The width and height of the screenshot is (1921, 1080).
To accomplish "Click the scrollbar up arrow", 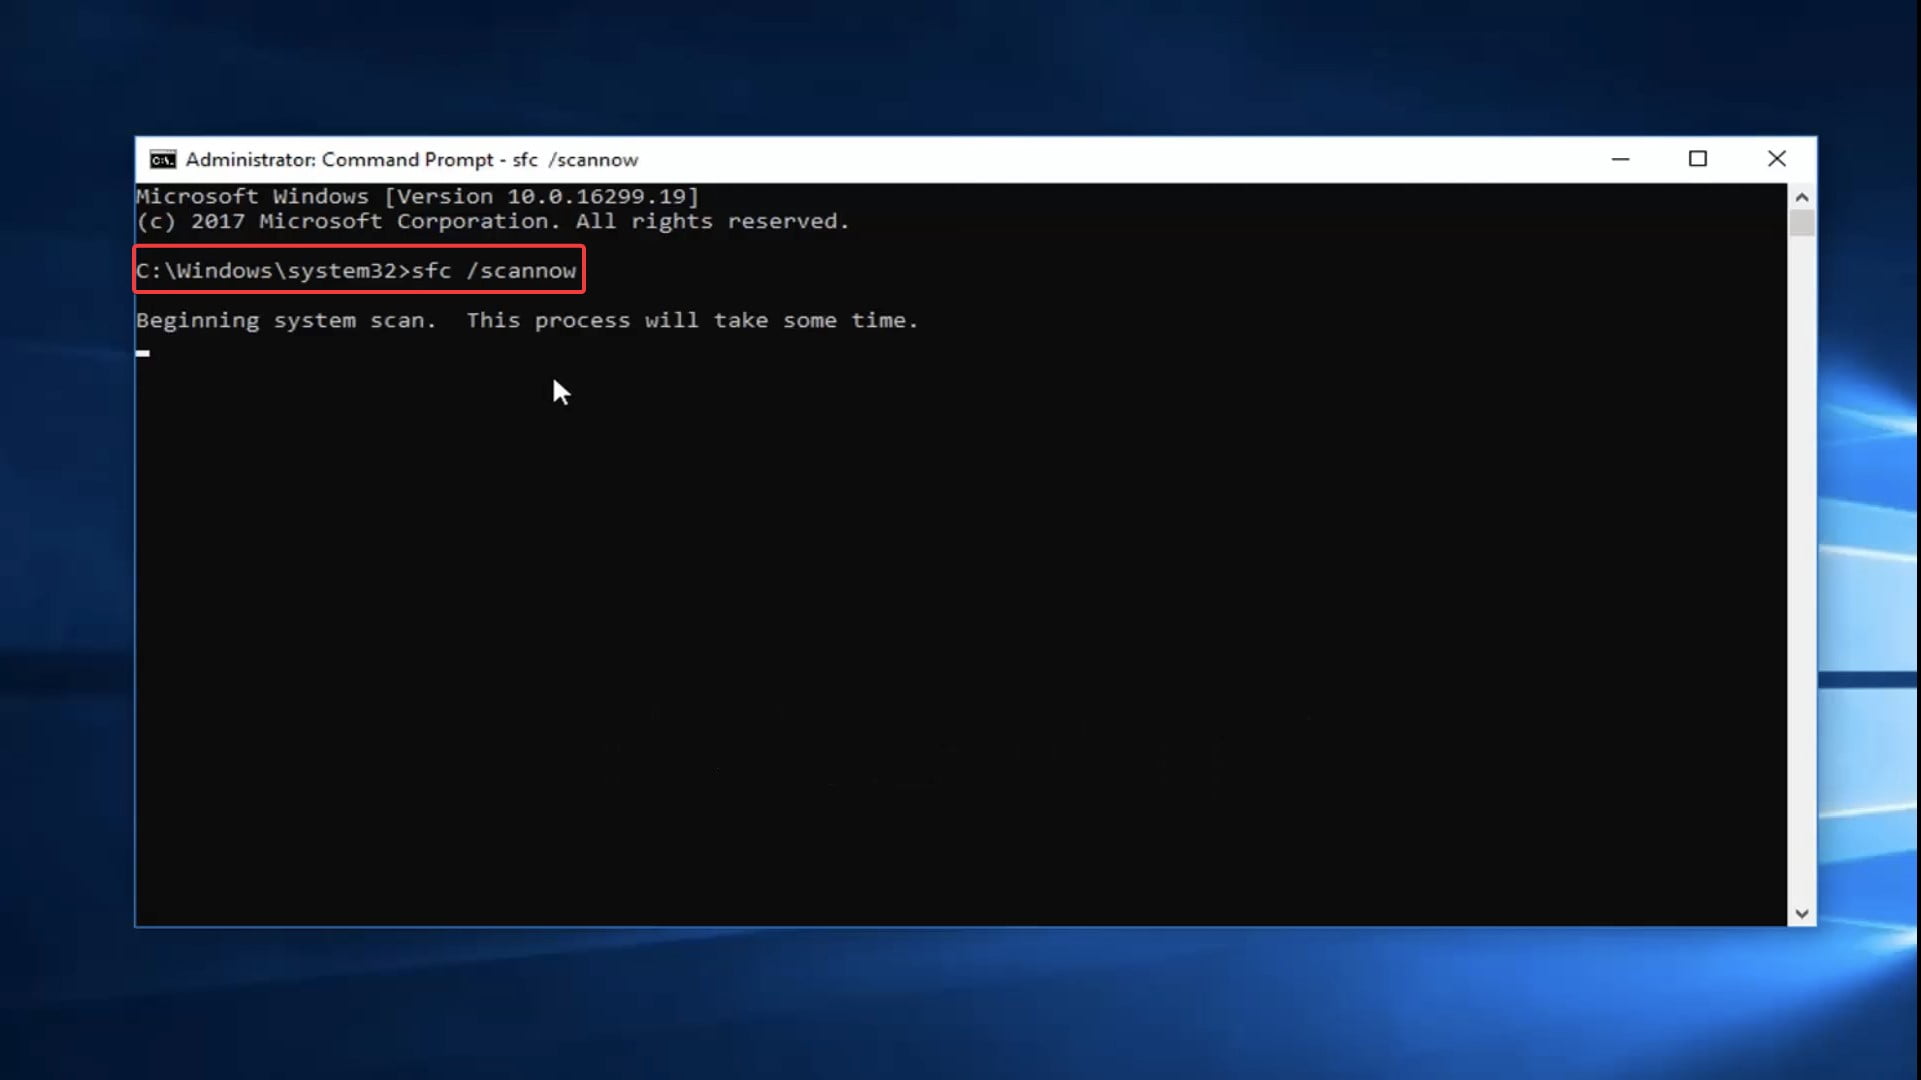I will pyautogui.click(x=1802, y=197).
